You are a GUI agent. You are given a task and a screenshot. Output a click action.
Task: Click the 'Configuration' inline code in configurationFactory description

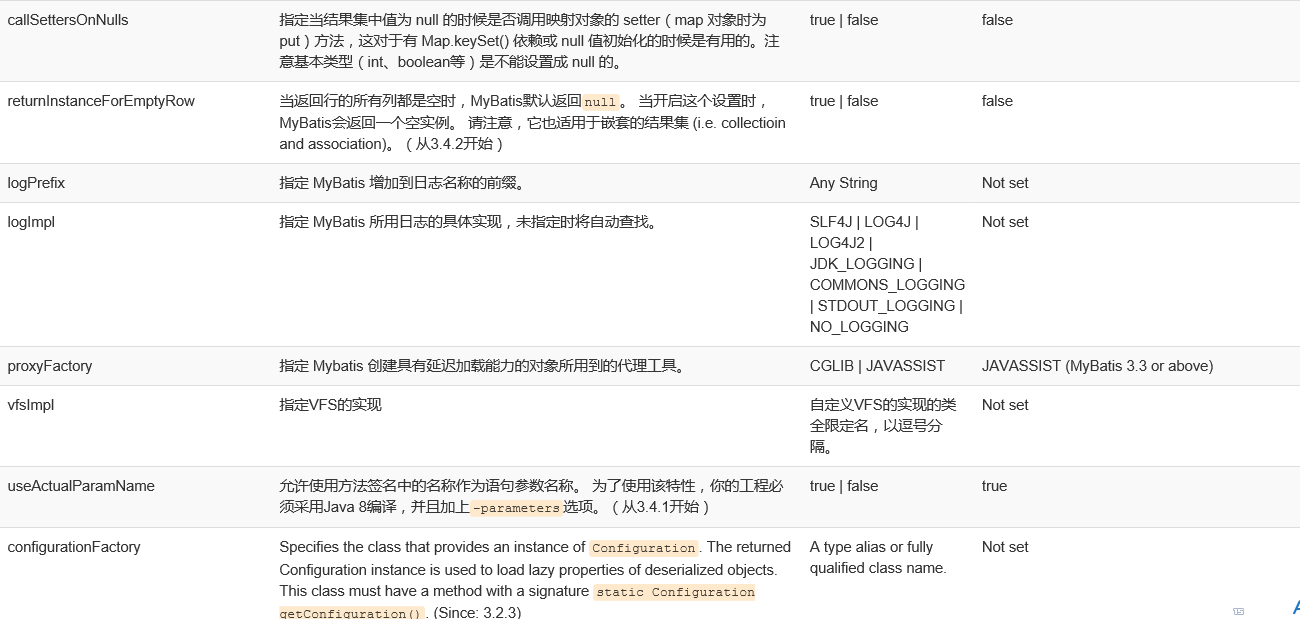643,548
